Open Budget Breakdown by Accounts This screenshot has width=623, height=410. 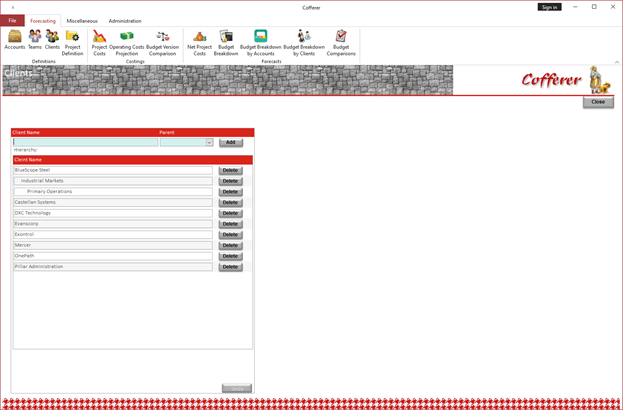pos(261,43)
